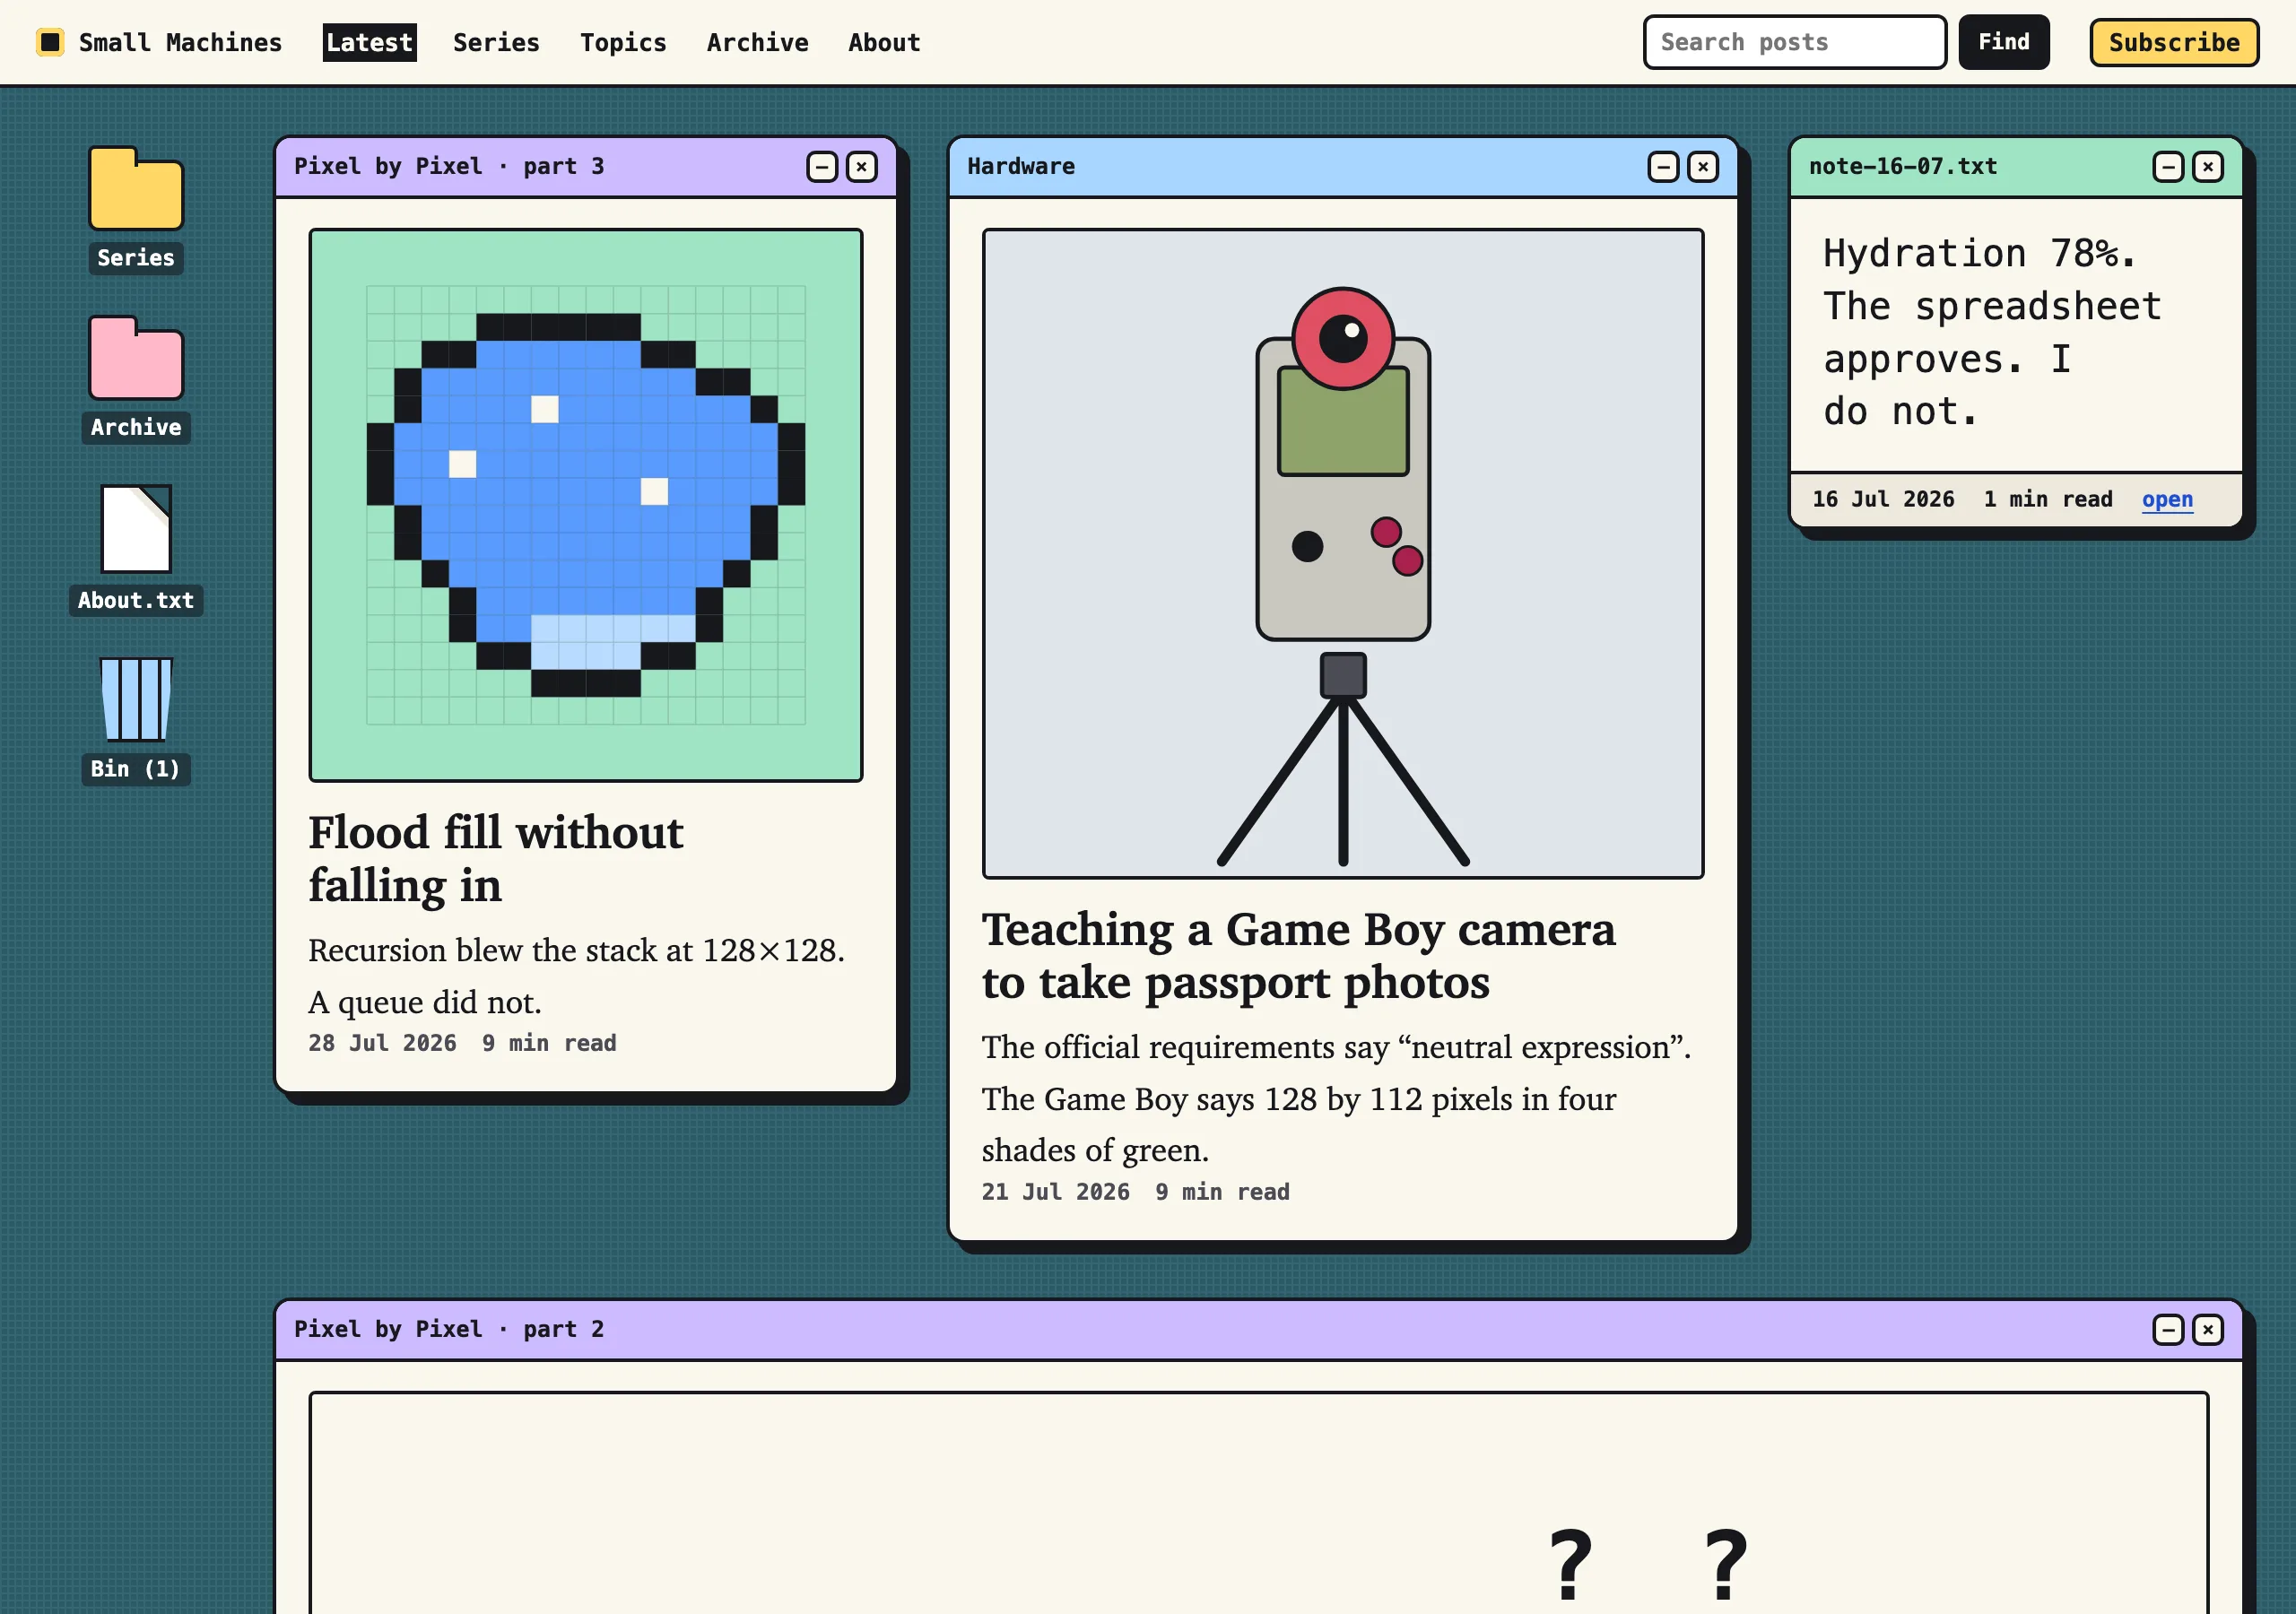Open the Bin (1) trash icon
Image resolution: width=2296 pixels, height=1614 pixels.
(x=136, y=699)
